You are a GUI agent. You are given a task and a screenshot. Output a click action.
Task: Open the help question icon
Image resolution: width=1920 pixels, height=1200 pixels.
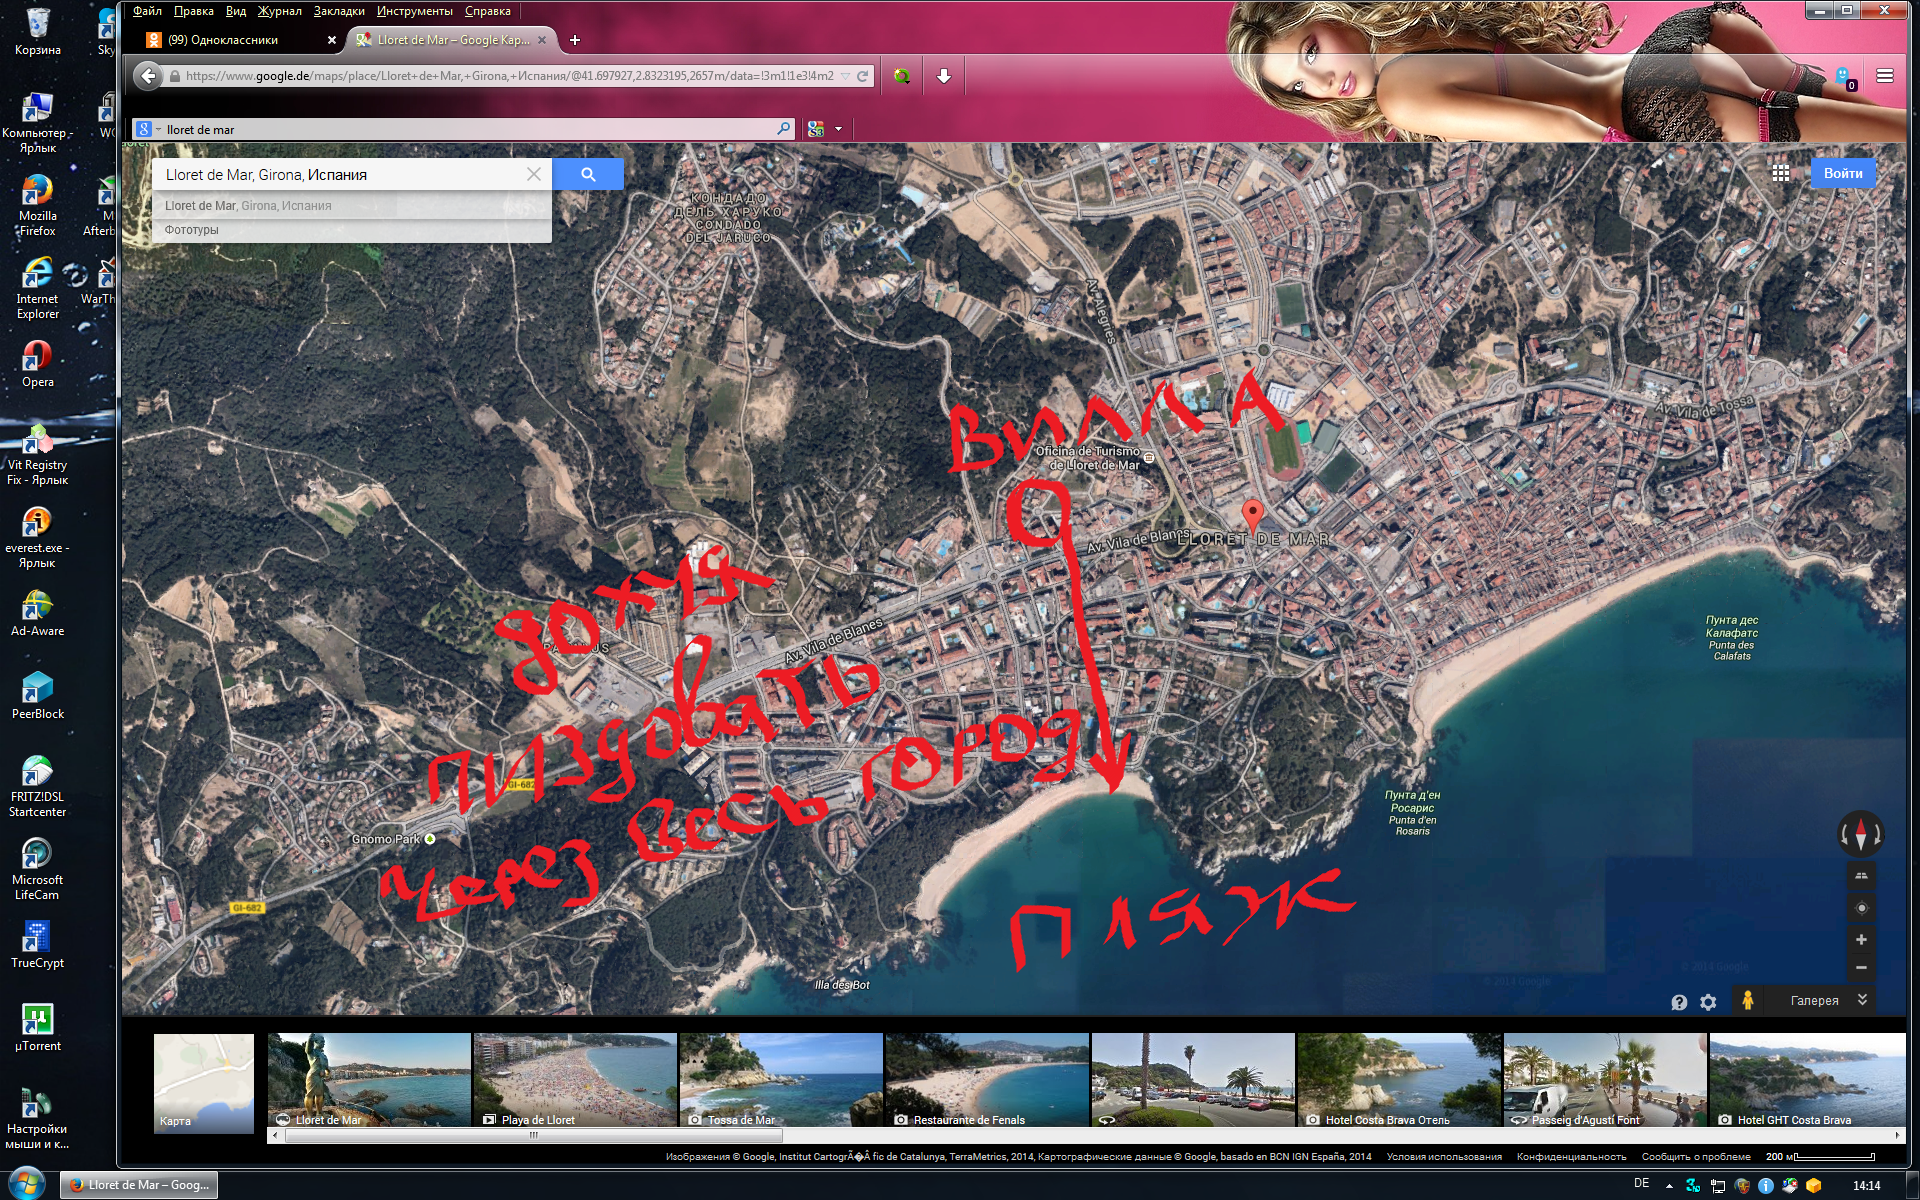(1679, 1002)
